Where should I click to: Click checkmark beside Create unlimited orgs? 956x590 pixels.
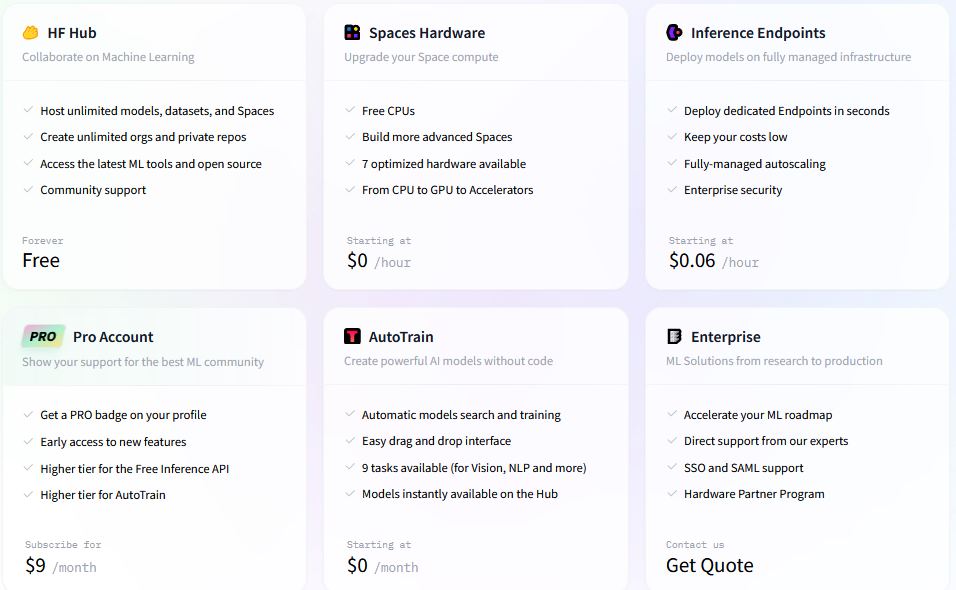point(28,137)
